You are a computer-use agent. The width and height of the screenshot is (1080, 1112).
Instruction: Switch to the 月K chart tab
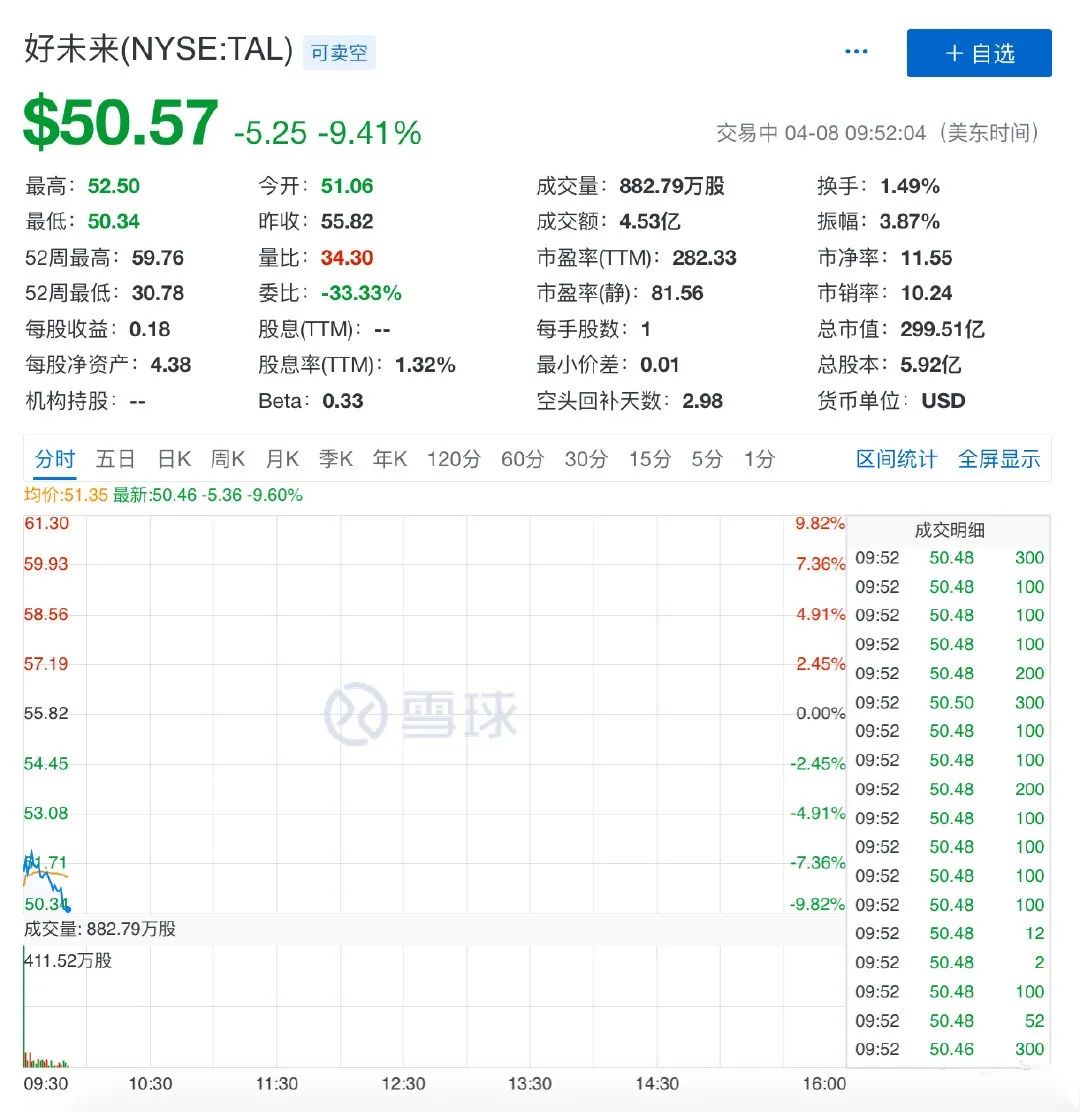[x=282, y=460]
